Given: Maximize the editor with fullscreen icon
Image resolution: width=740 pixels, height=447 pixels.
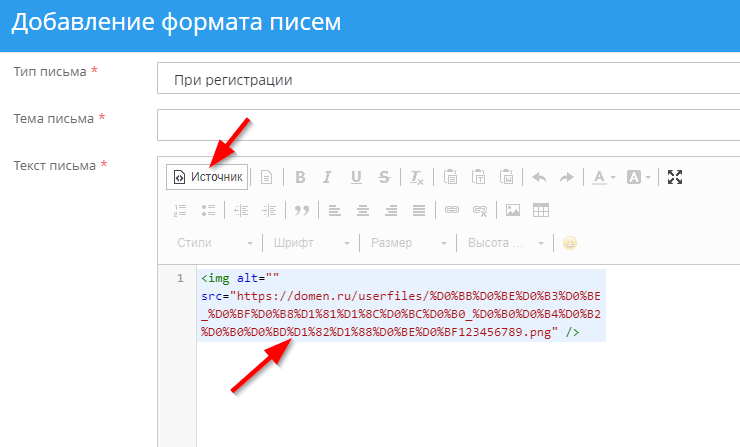Looking at the screenshot, I should (x=675, y=177).
